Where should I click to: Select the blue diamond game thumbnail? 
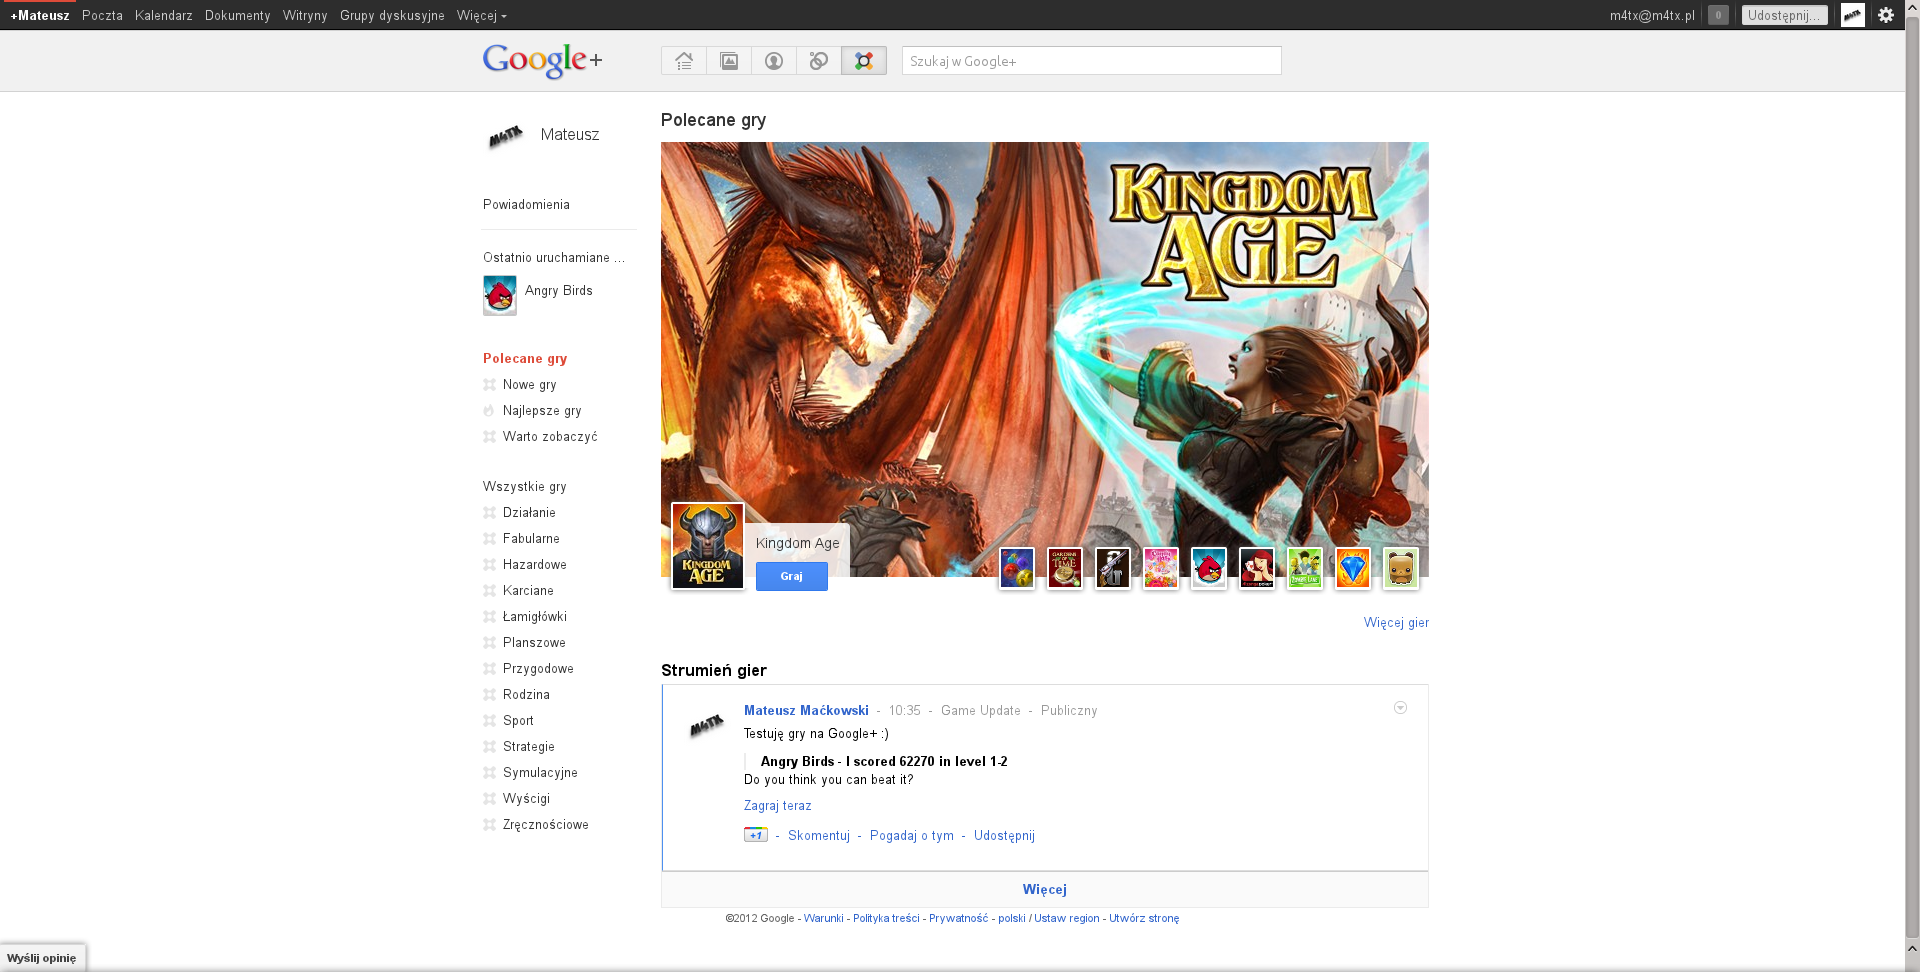1353,568
